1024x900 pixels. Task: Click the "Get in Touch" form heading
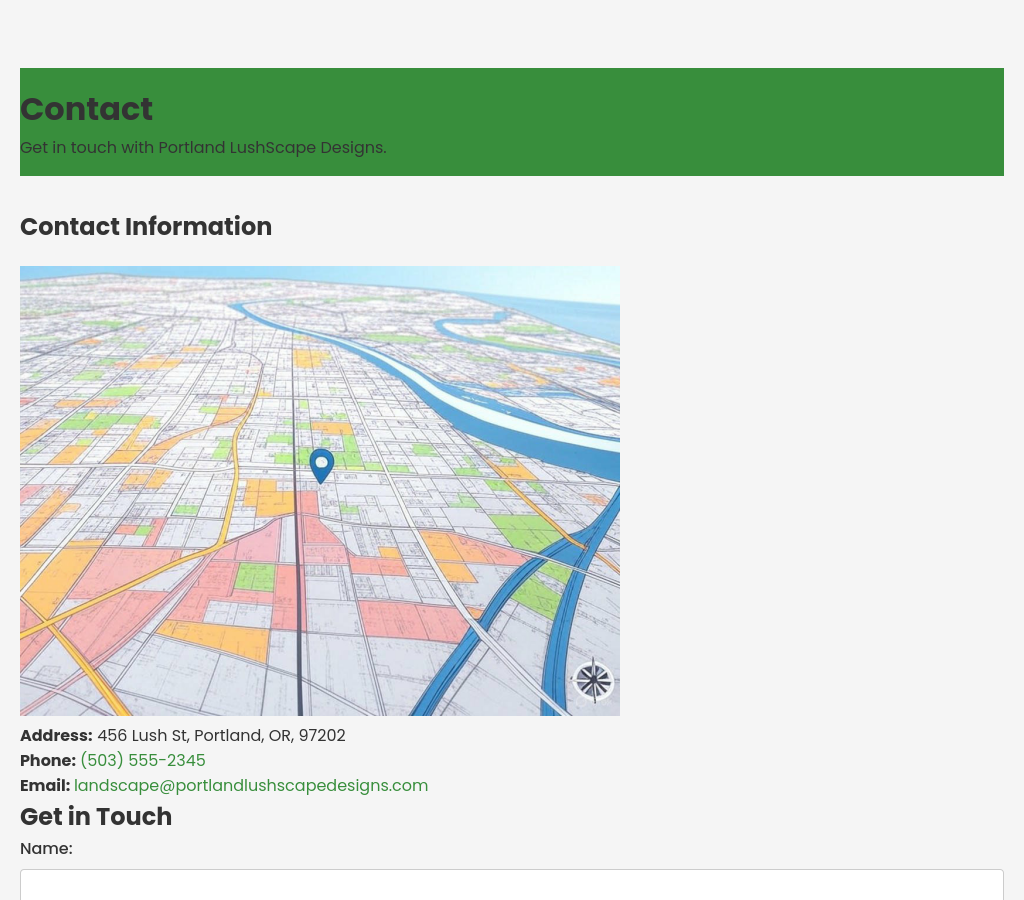click(x=96, y=817)
